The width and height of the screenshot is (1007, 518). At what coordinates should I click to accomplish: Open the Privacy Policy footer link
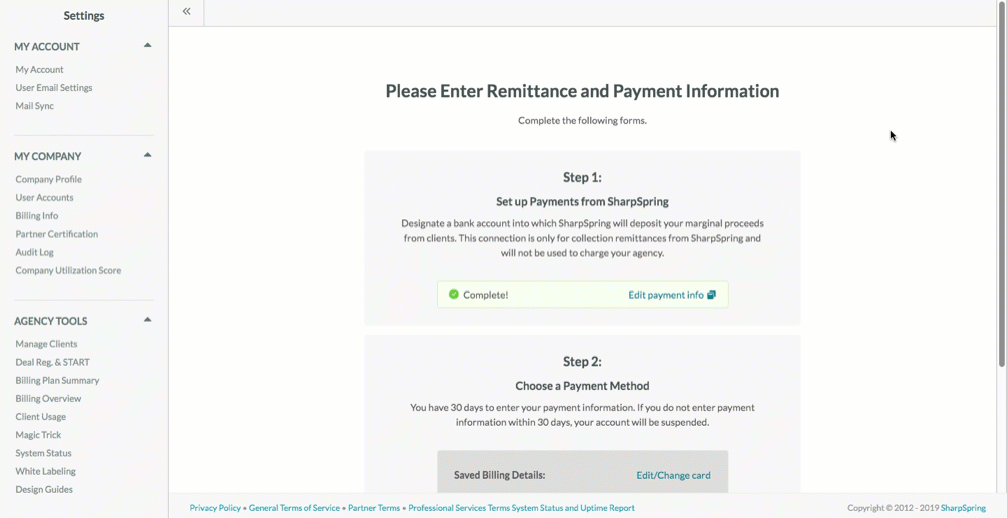215,508
